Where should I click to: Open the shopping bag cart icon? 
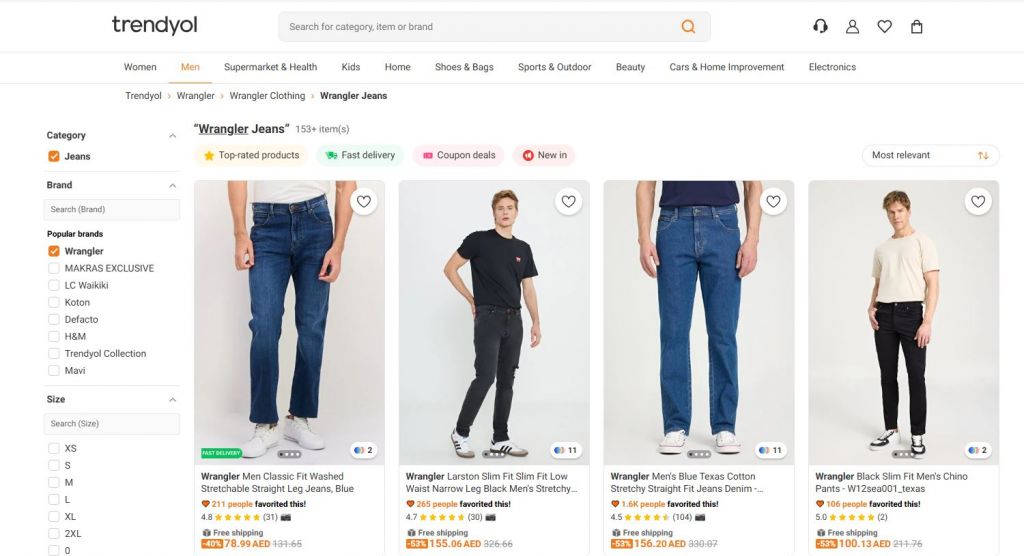pyautogui.click(x=916, y=27)
